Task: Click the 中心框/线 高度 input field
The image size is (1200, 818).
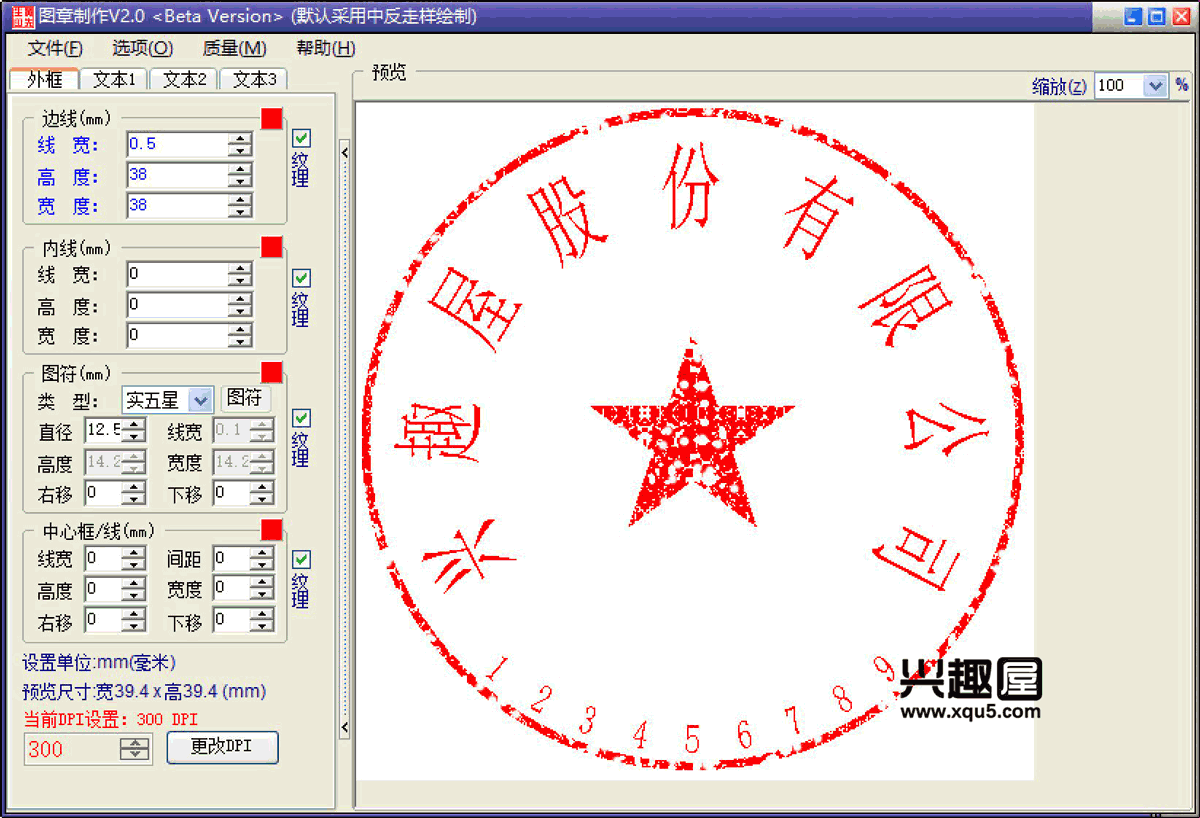Action: pos(103,589)
